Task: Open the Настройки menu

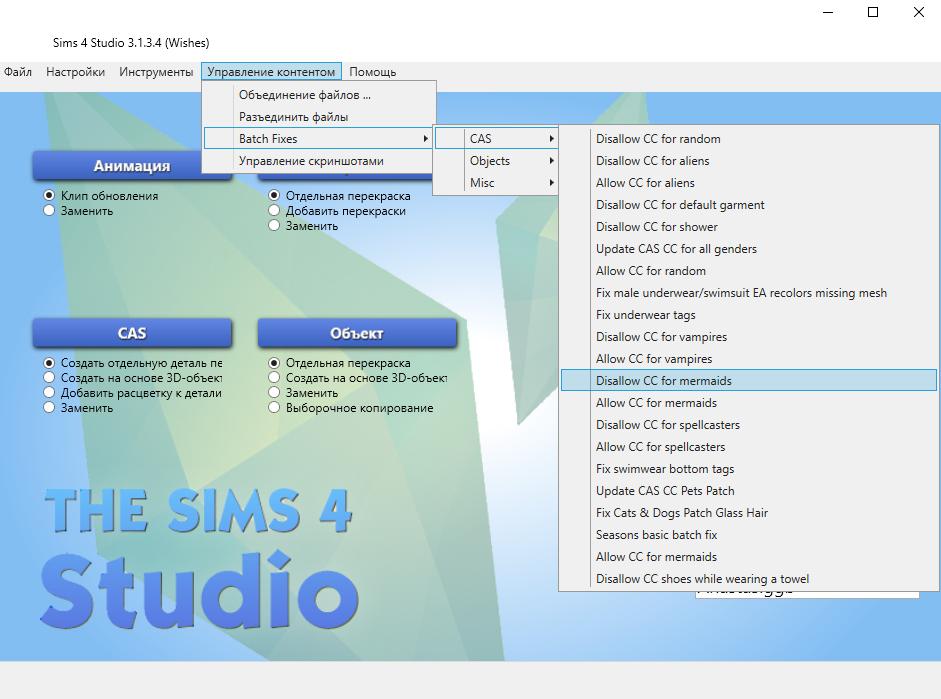Action: (x=75, y=72)
